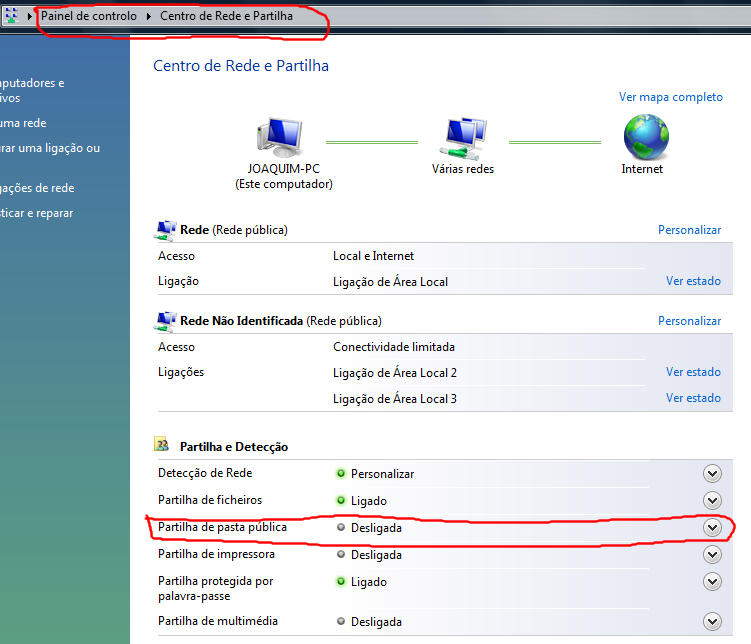Expand the Partilha de pasta pública options

pos(712,528)
